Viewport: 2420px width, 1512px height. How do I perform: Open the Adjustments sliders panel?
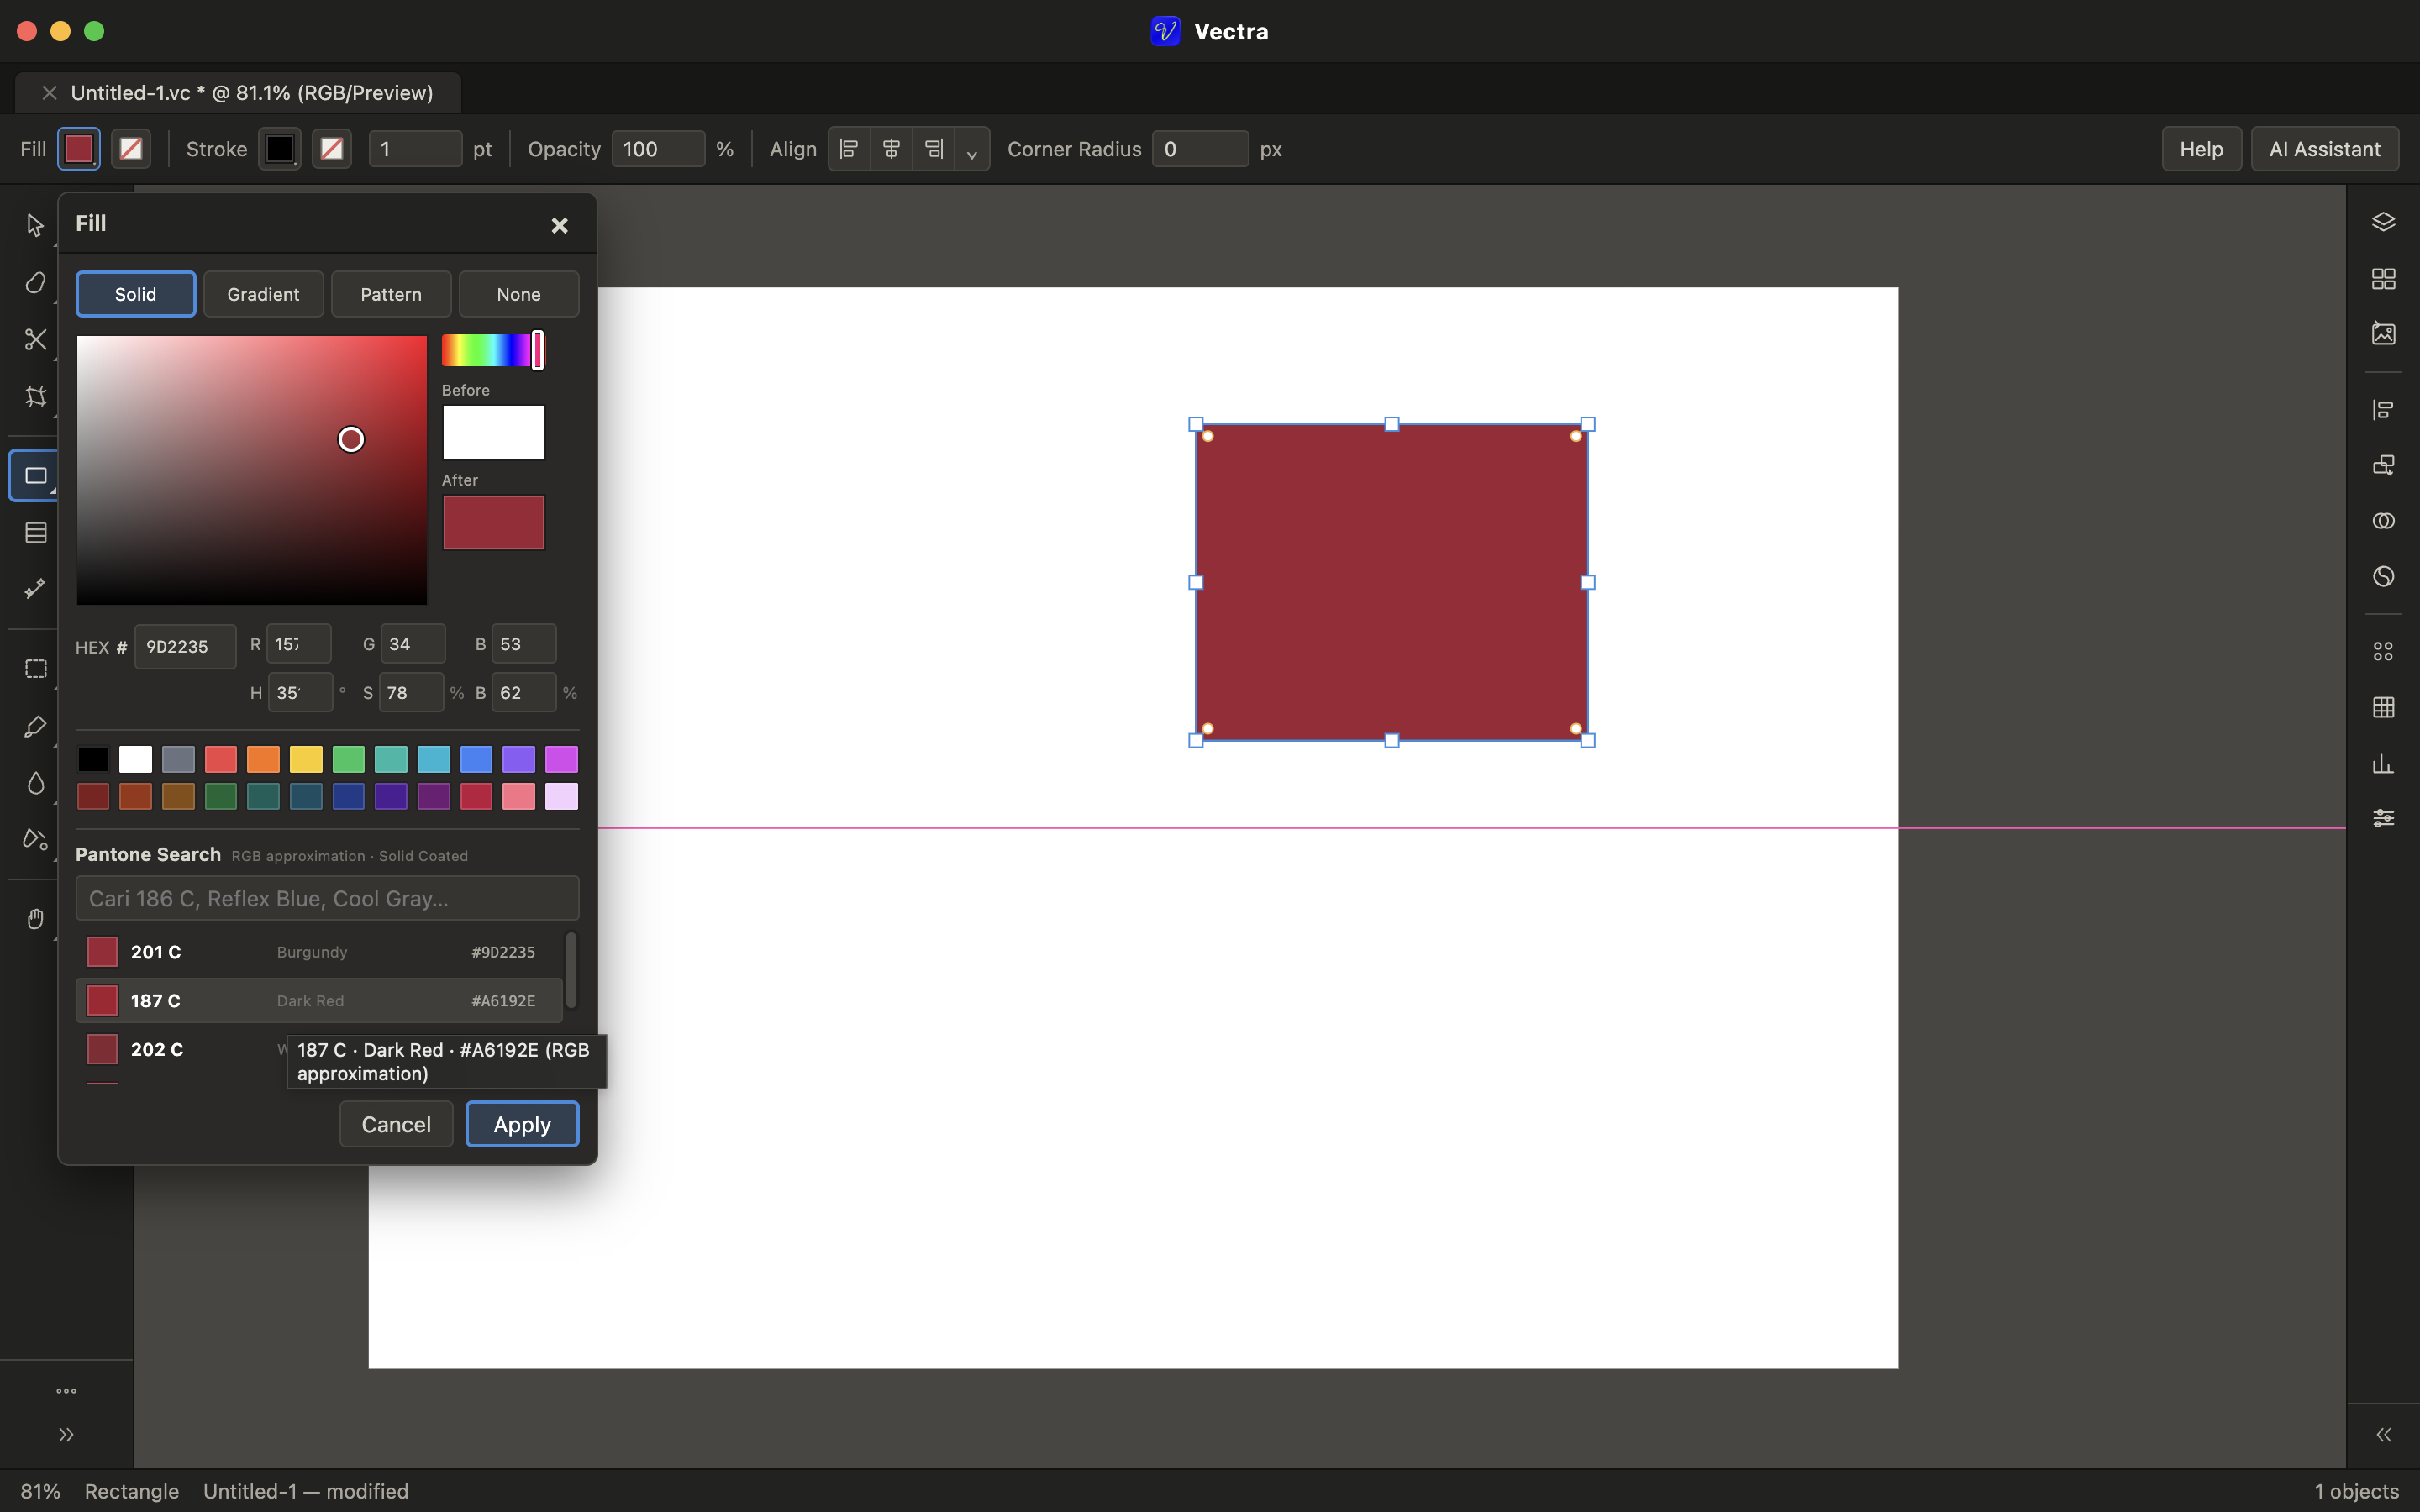click(2383, 819)
